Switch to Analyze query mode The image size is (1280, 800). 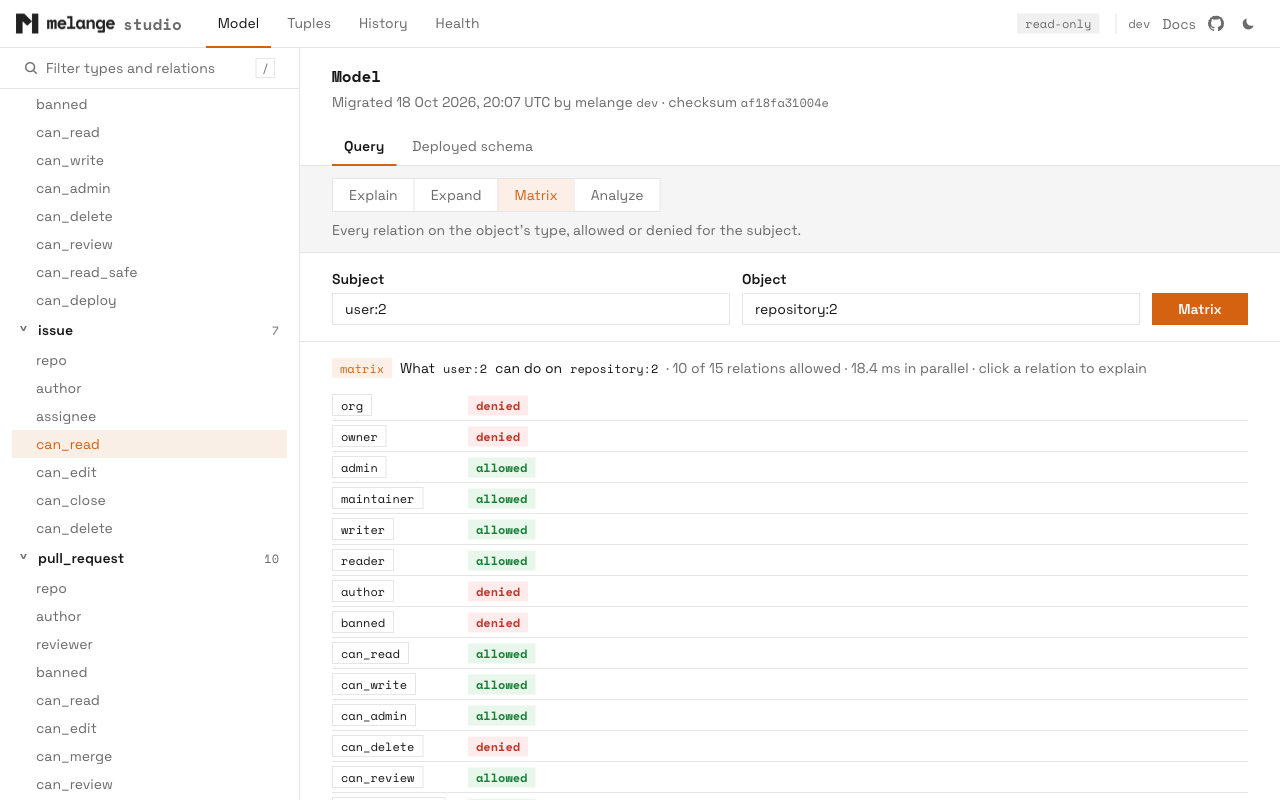[x=617, y=195]
